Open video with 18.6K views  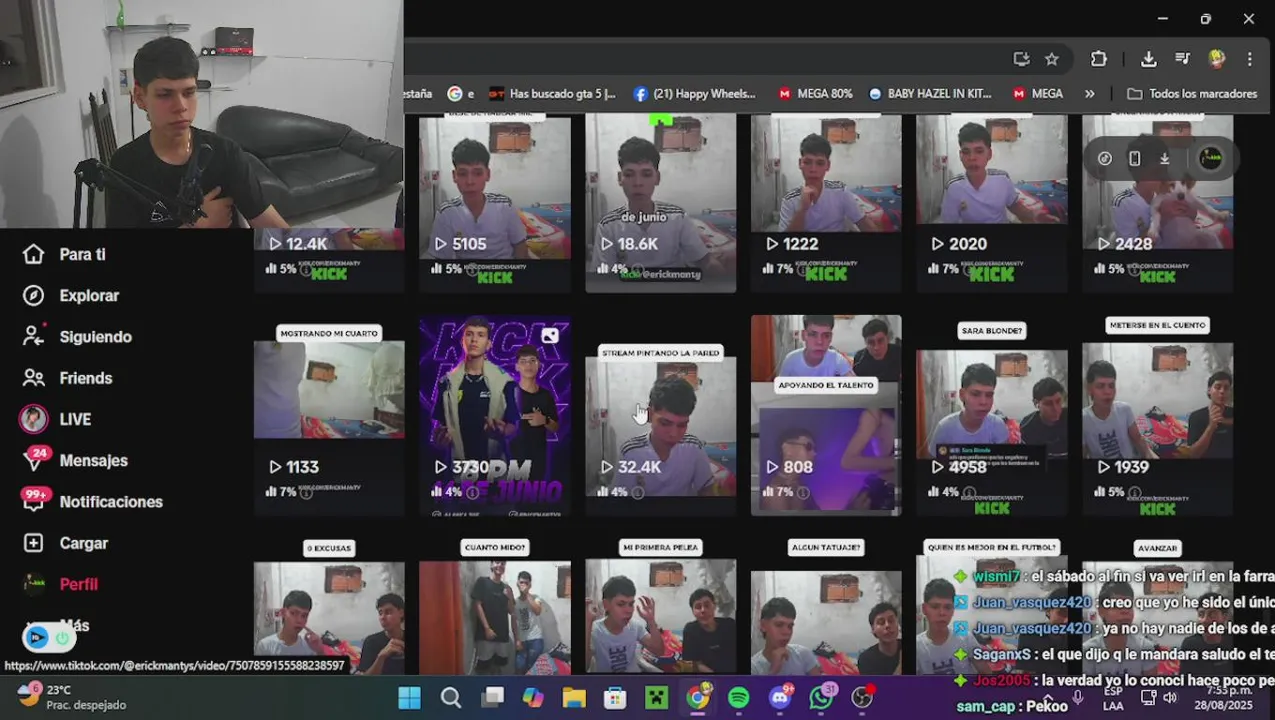(x=660, y=203)
